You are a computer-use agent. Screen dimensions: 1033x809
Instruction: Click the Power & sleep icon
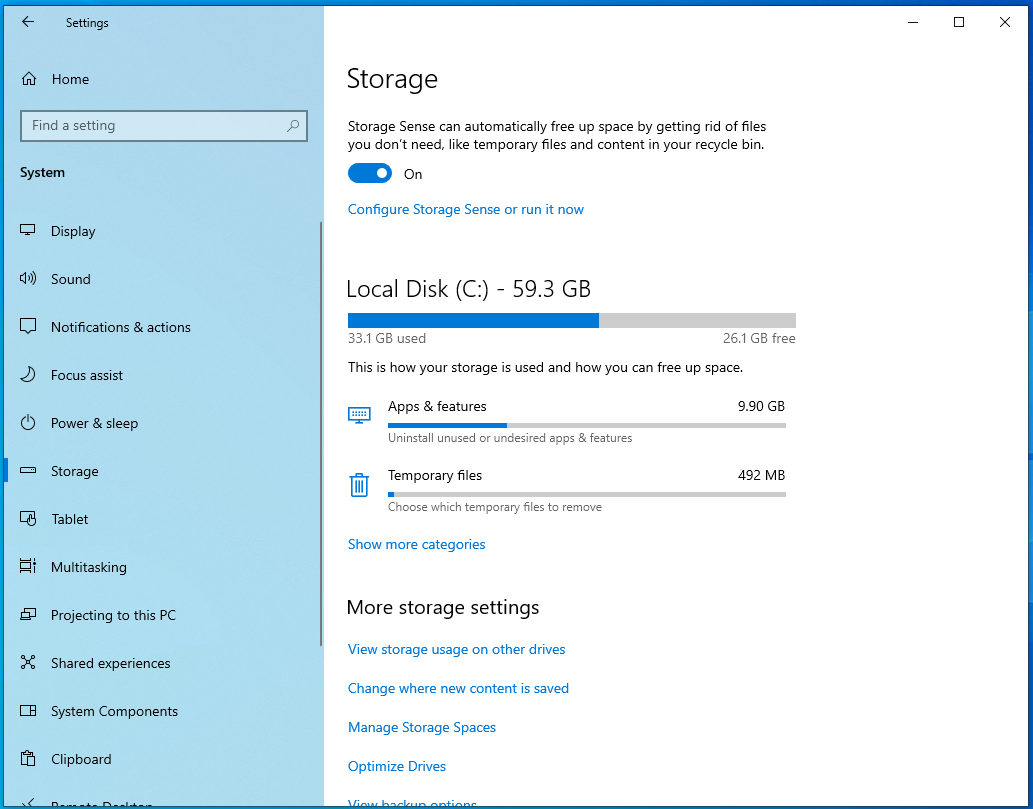28,422
